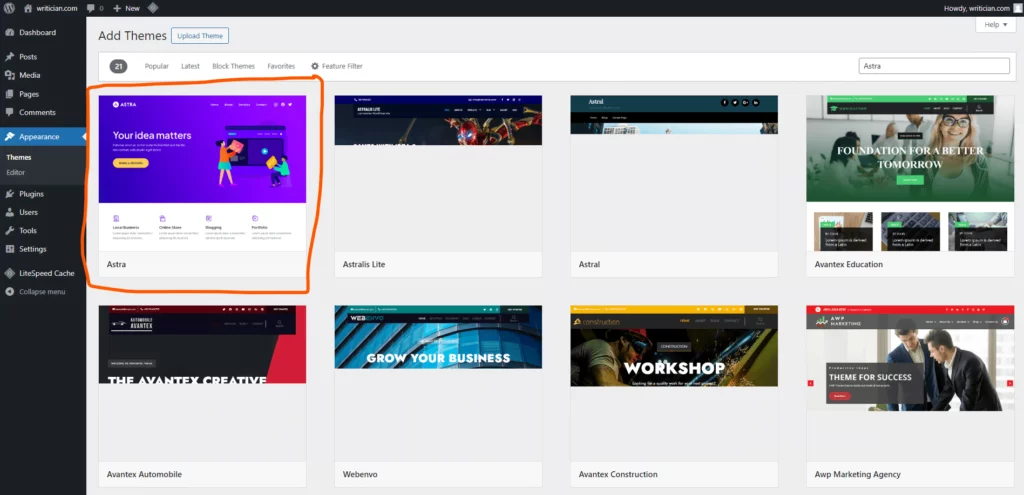Click the Plugins plug icon
The height and width of the screenshot is (495, 1024).
click(10, 194)
